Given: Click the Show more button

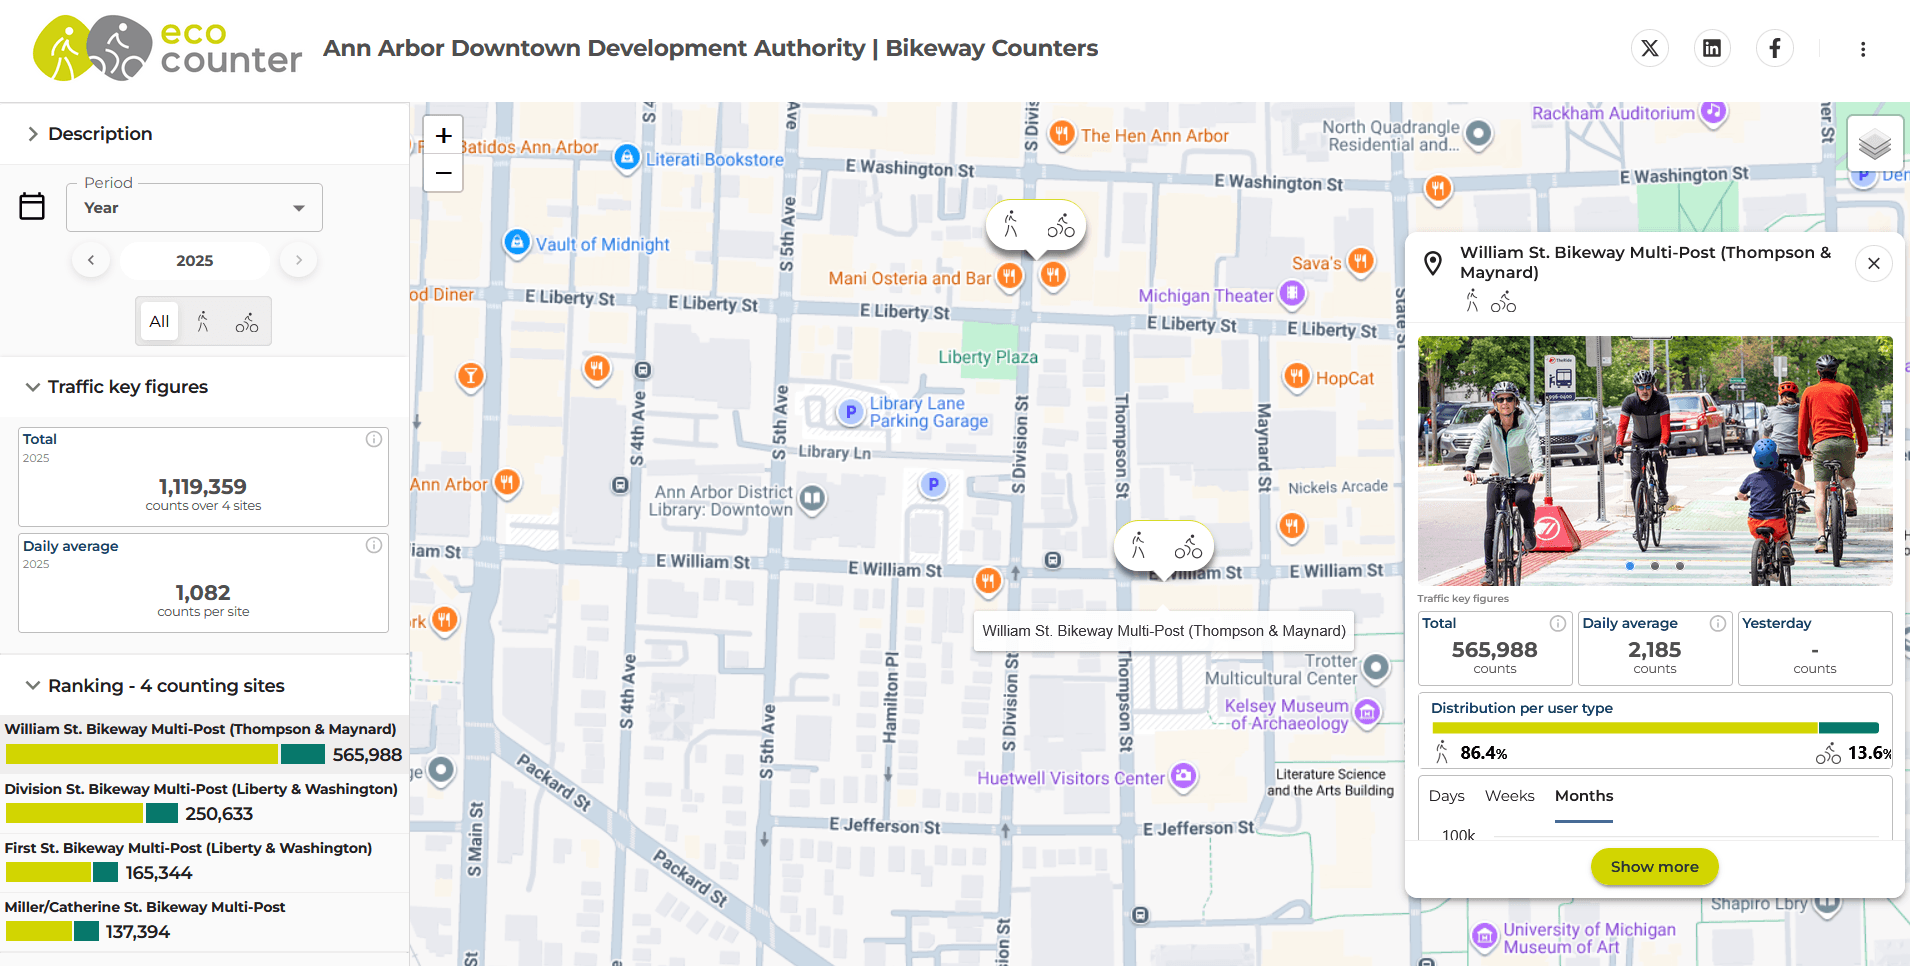Looking at the screenshot, I should [x=1654, y=867].
